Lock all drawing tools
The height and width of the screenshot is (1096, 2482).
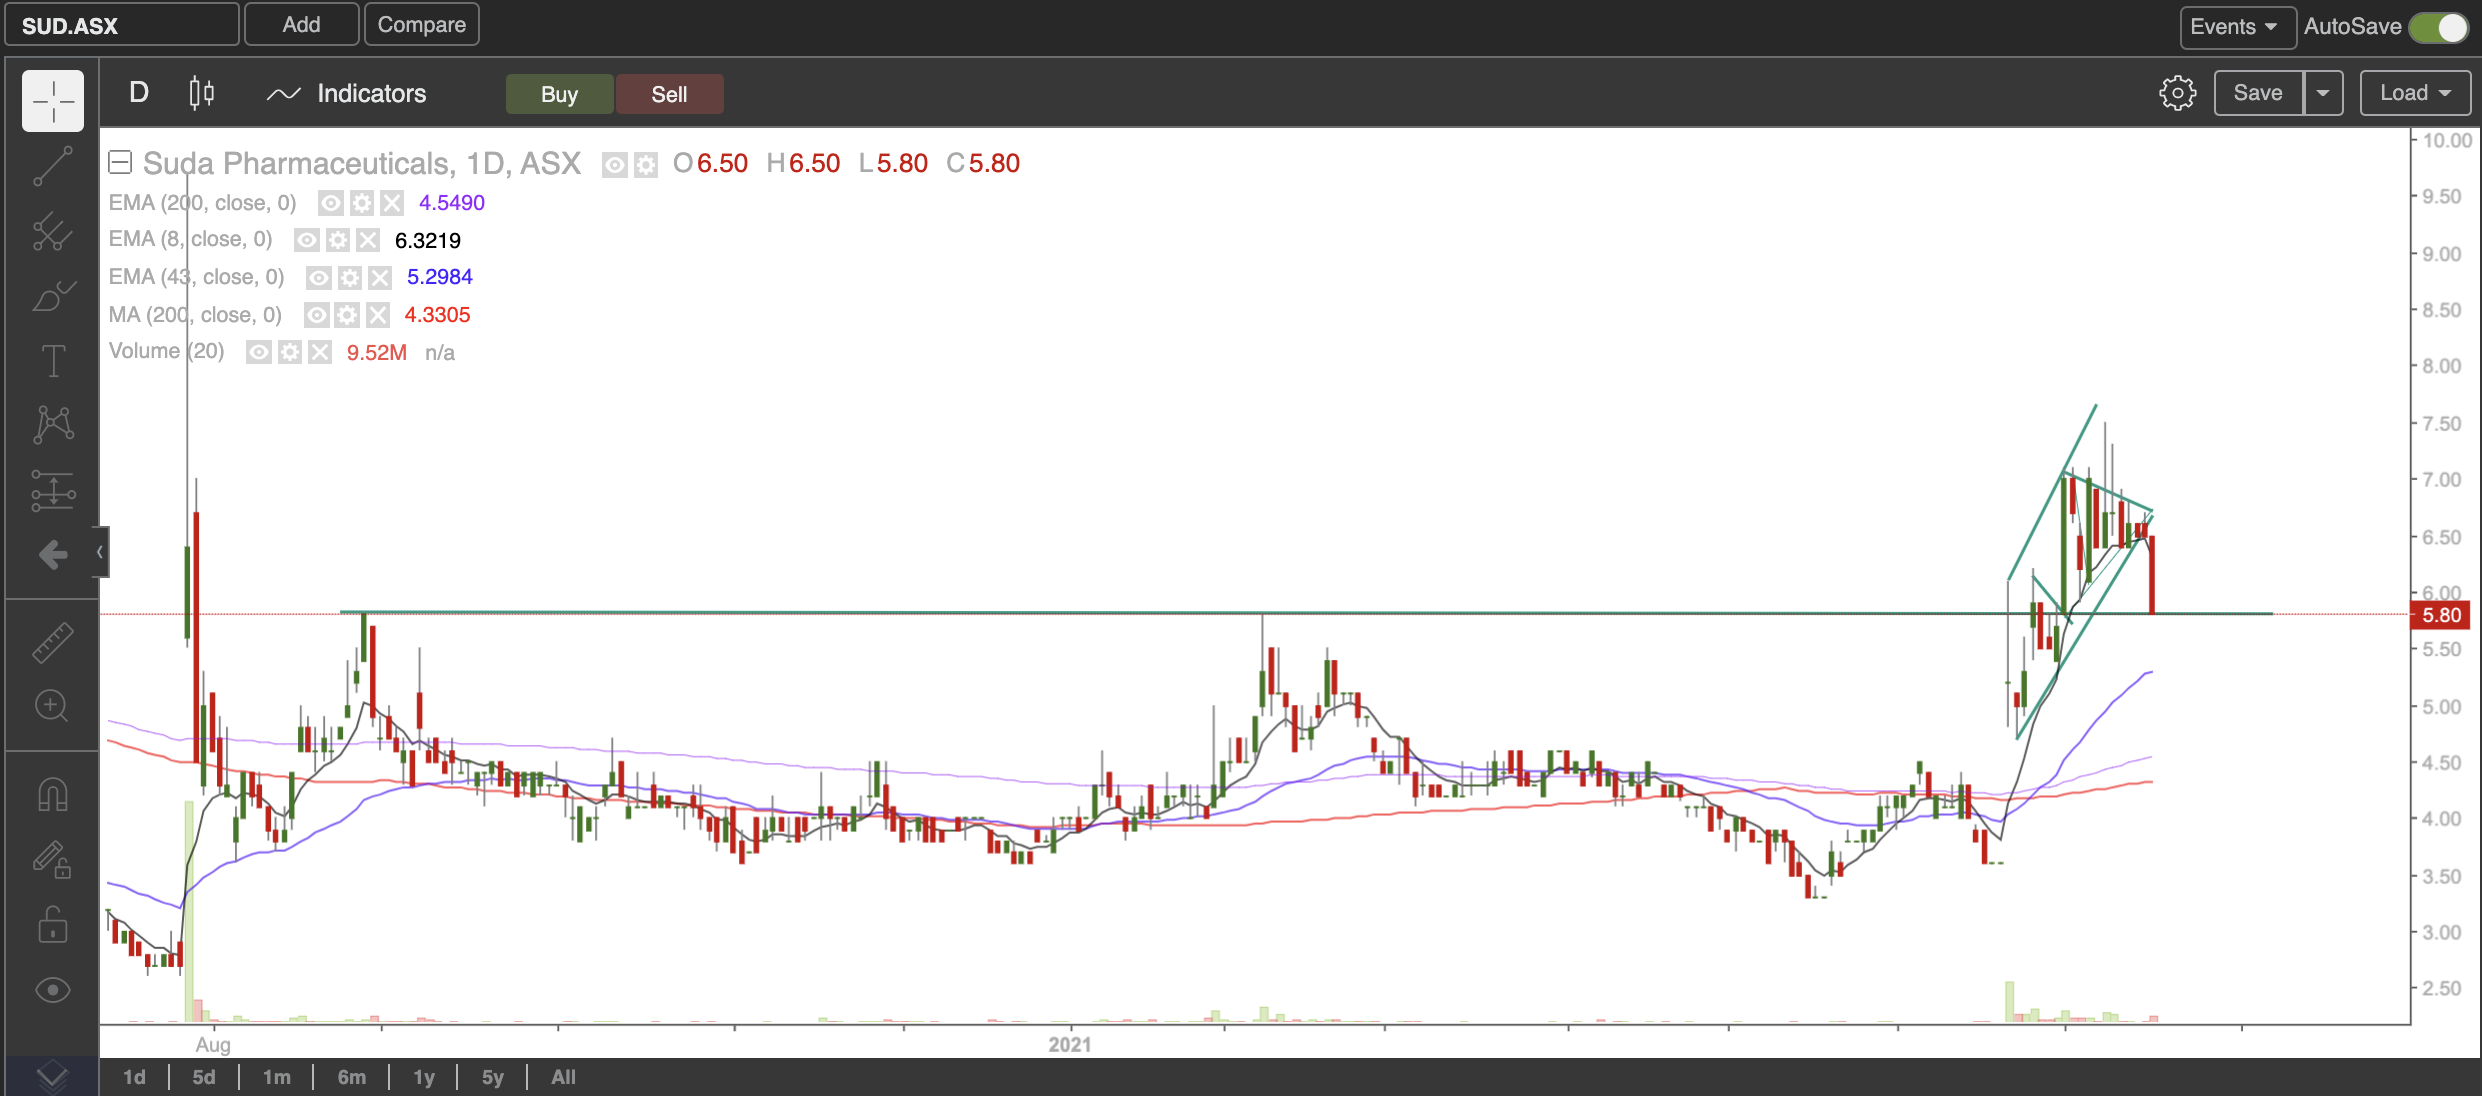click(x=53, y=924)
